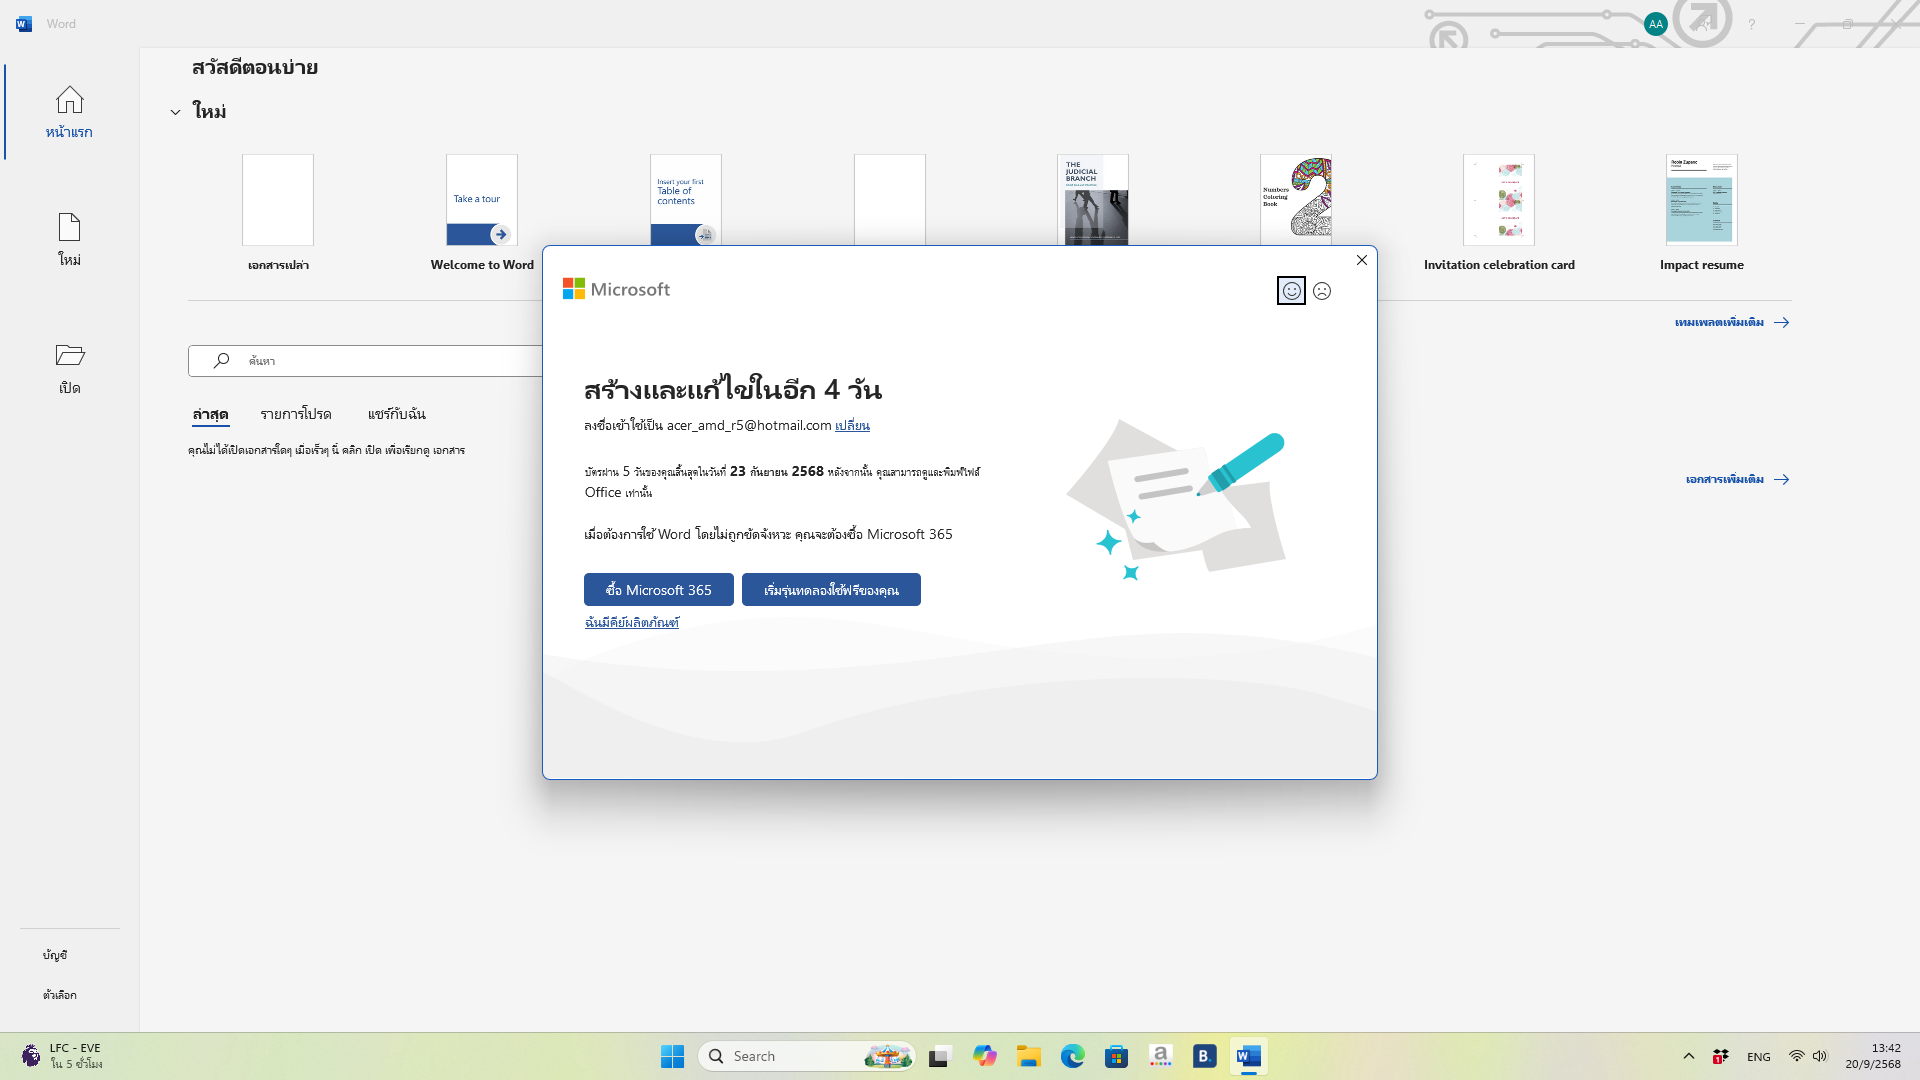Click the Buy Microsoft 365 button

pos(658,590)
